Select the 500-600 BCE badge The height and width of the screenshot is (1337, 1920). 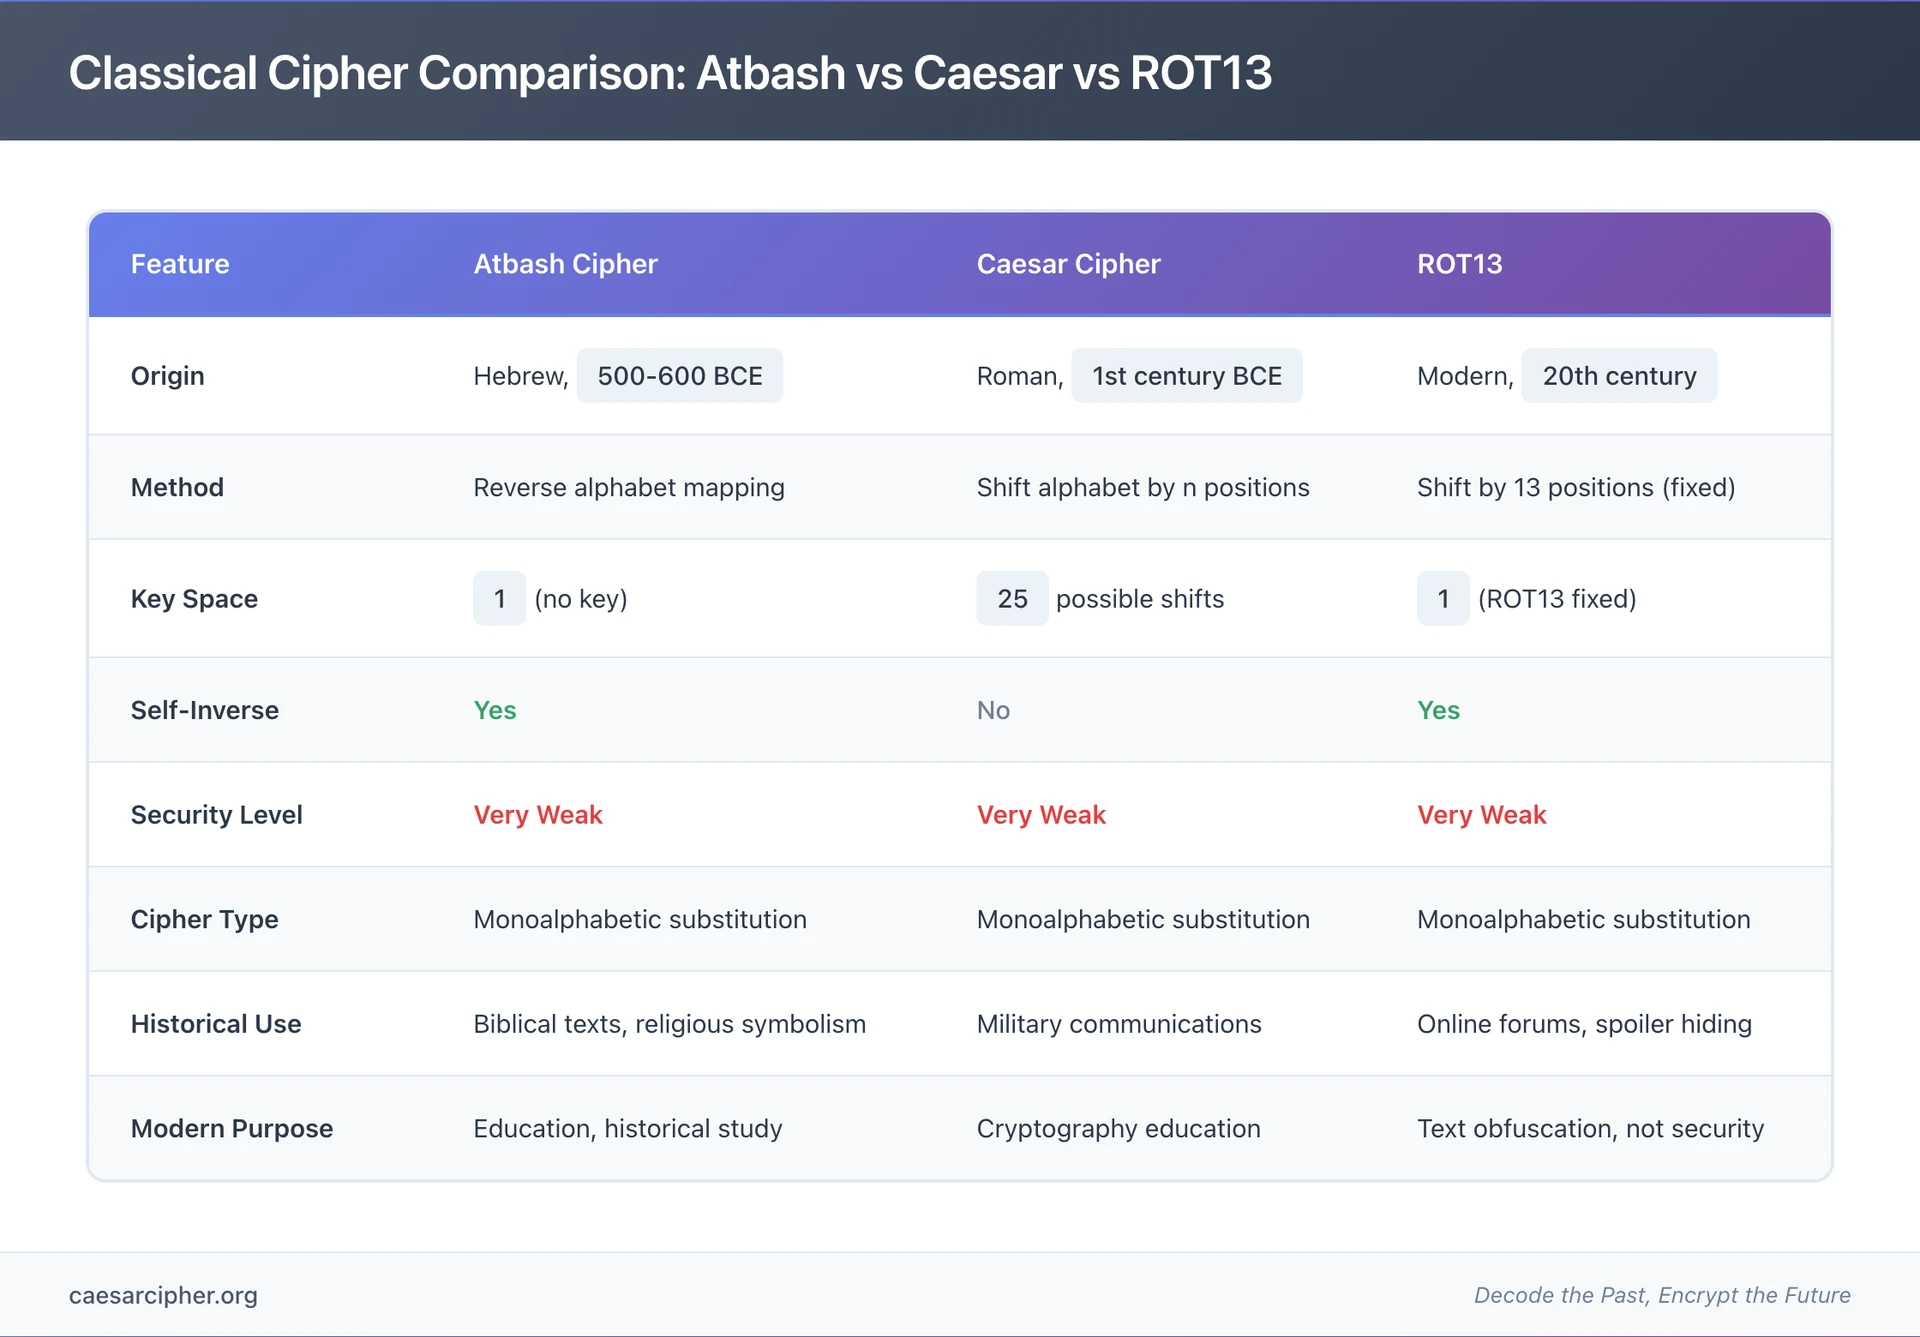(x=680, y=375)
